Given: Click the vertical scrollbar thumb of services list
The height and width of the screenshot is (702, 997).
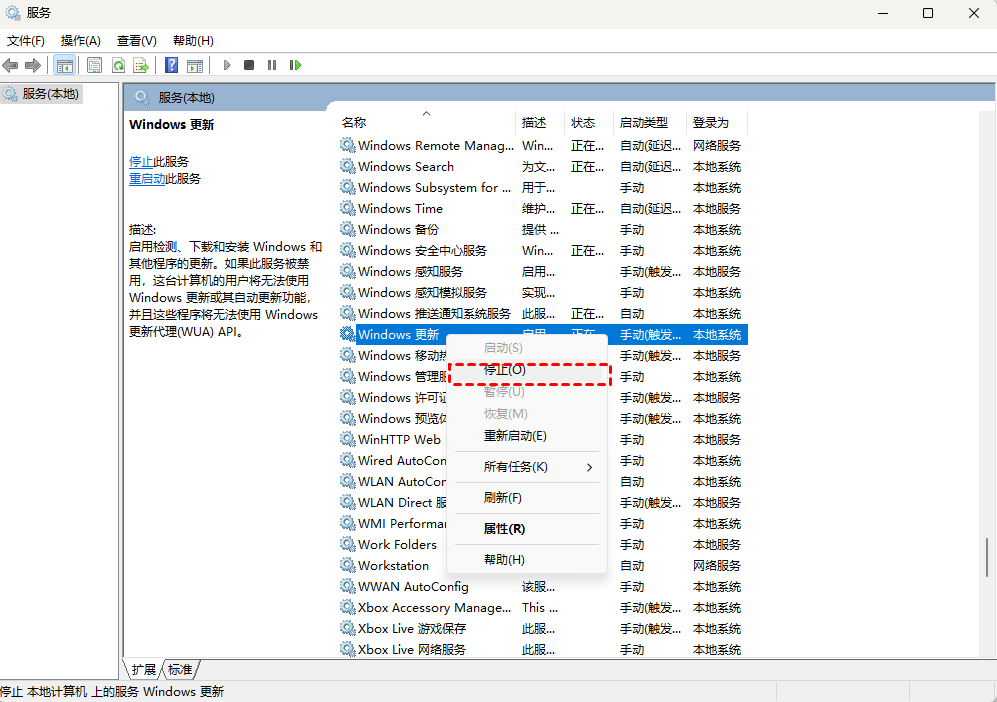Looking at the screenshot, I should coord(986,558).
